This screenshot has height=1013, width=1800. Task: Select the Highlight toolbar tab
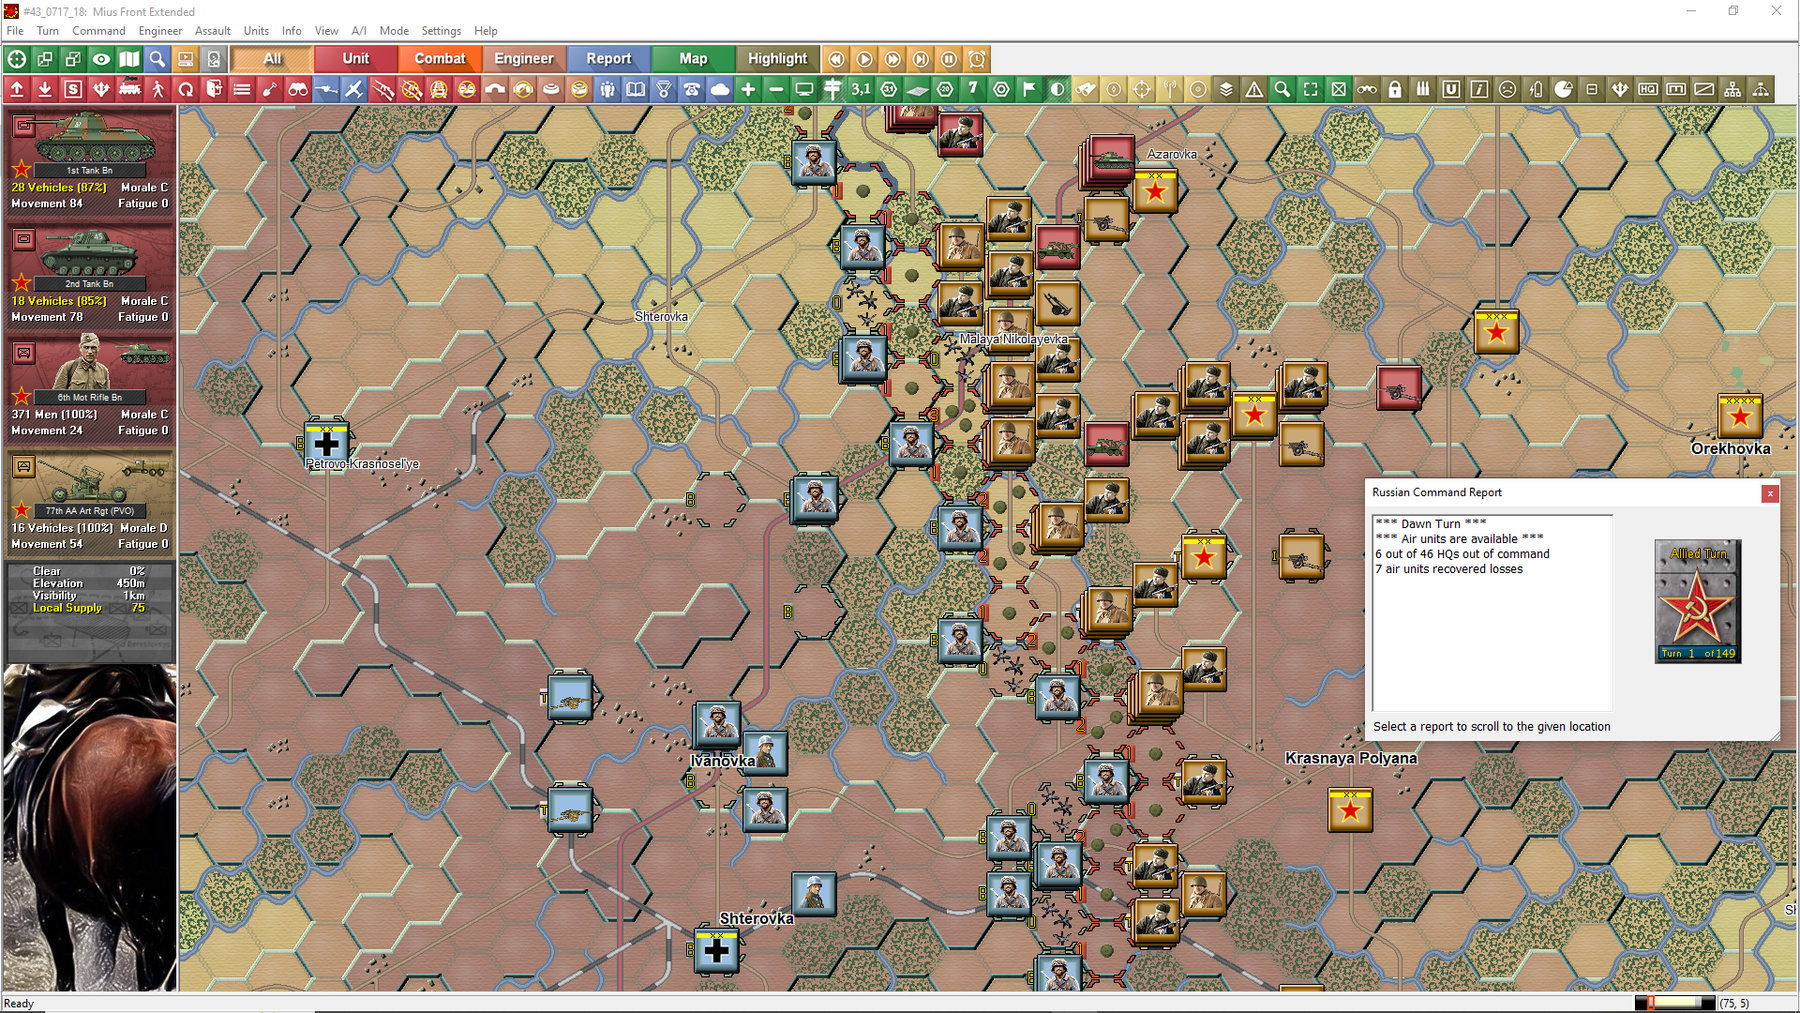click(777, 59)
